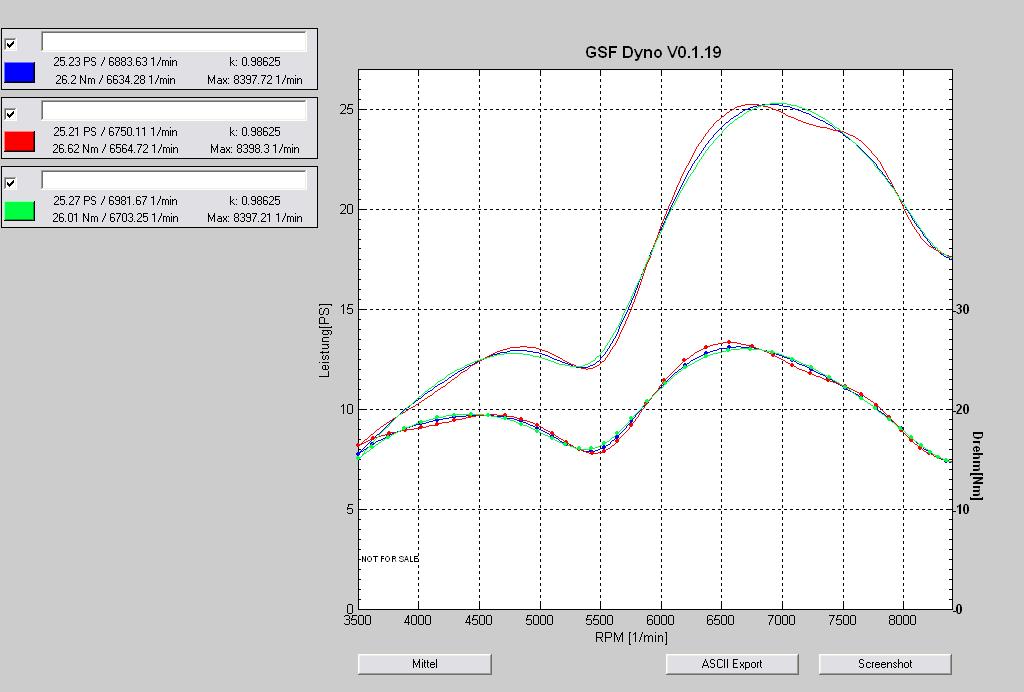The width and height of the screenshot is (1024, 692).
Task: Uncheck the blue run's visibility checkbox
Action: (x=11, y=44)
